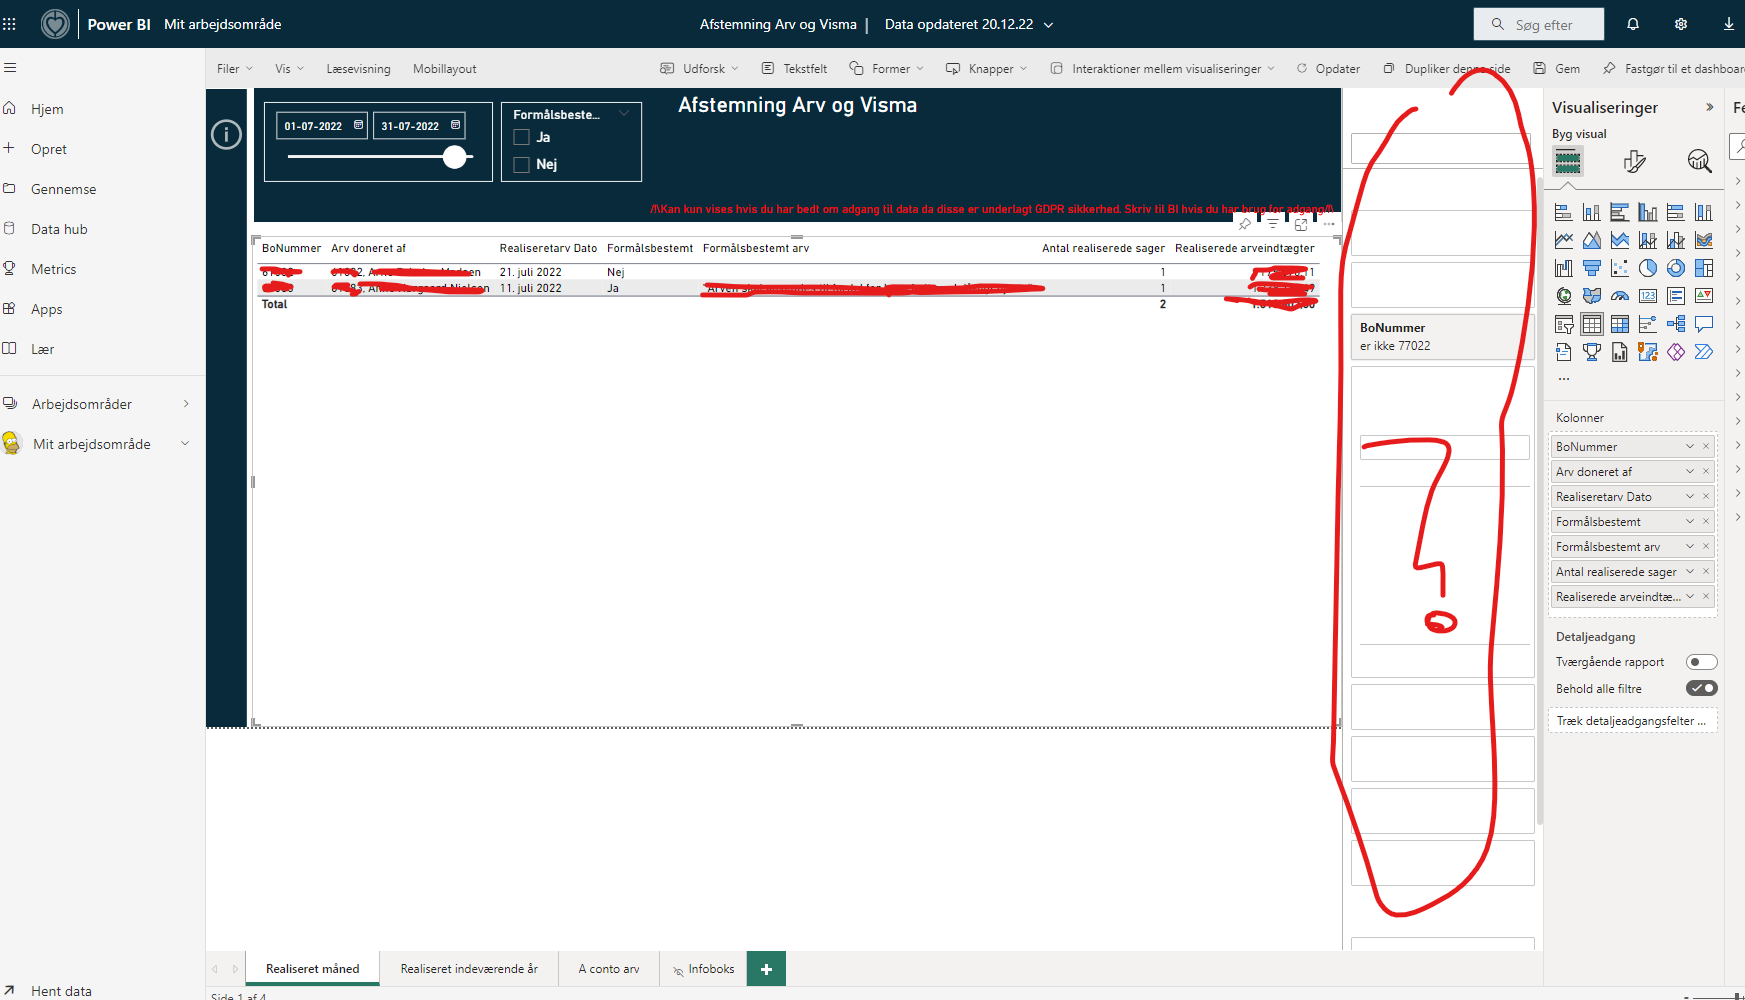Open the Vis dropdown menu

[x=289, y=69]
